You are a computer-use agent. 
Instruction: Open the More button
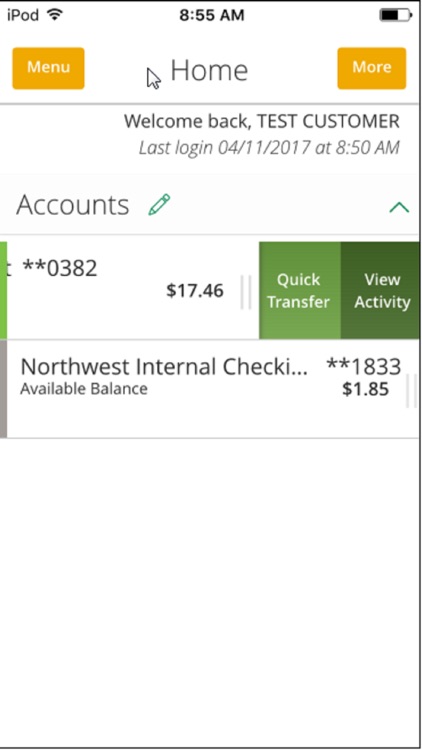[372, 68]
